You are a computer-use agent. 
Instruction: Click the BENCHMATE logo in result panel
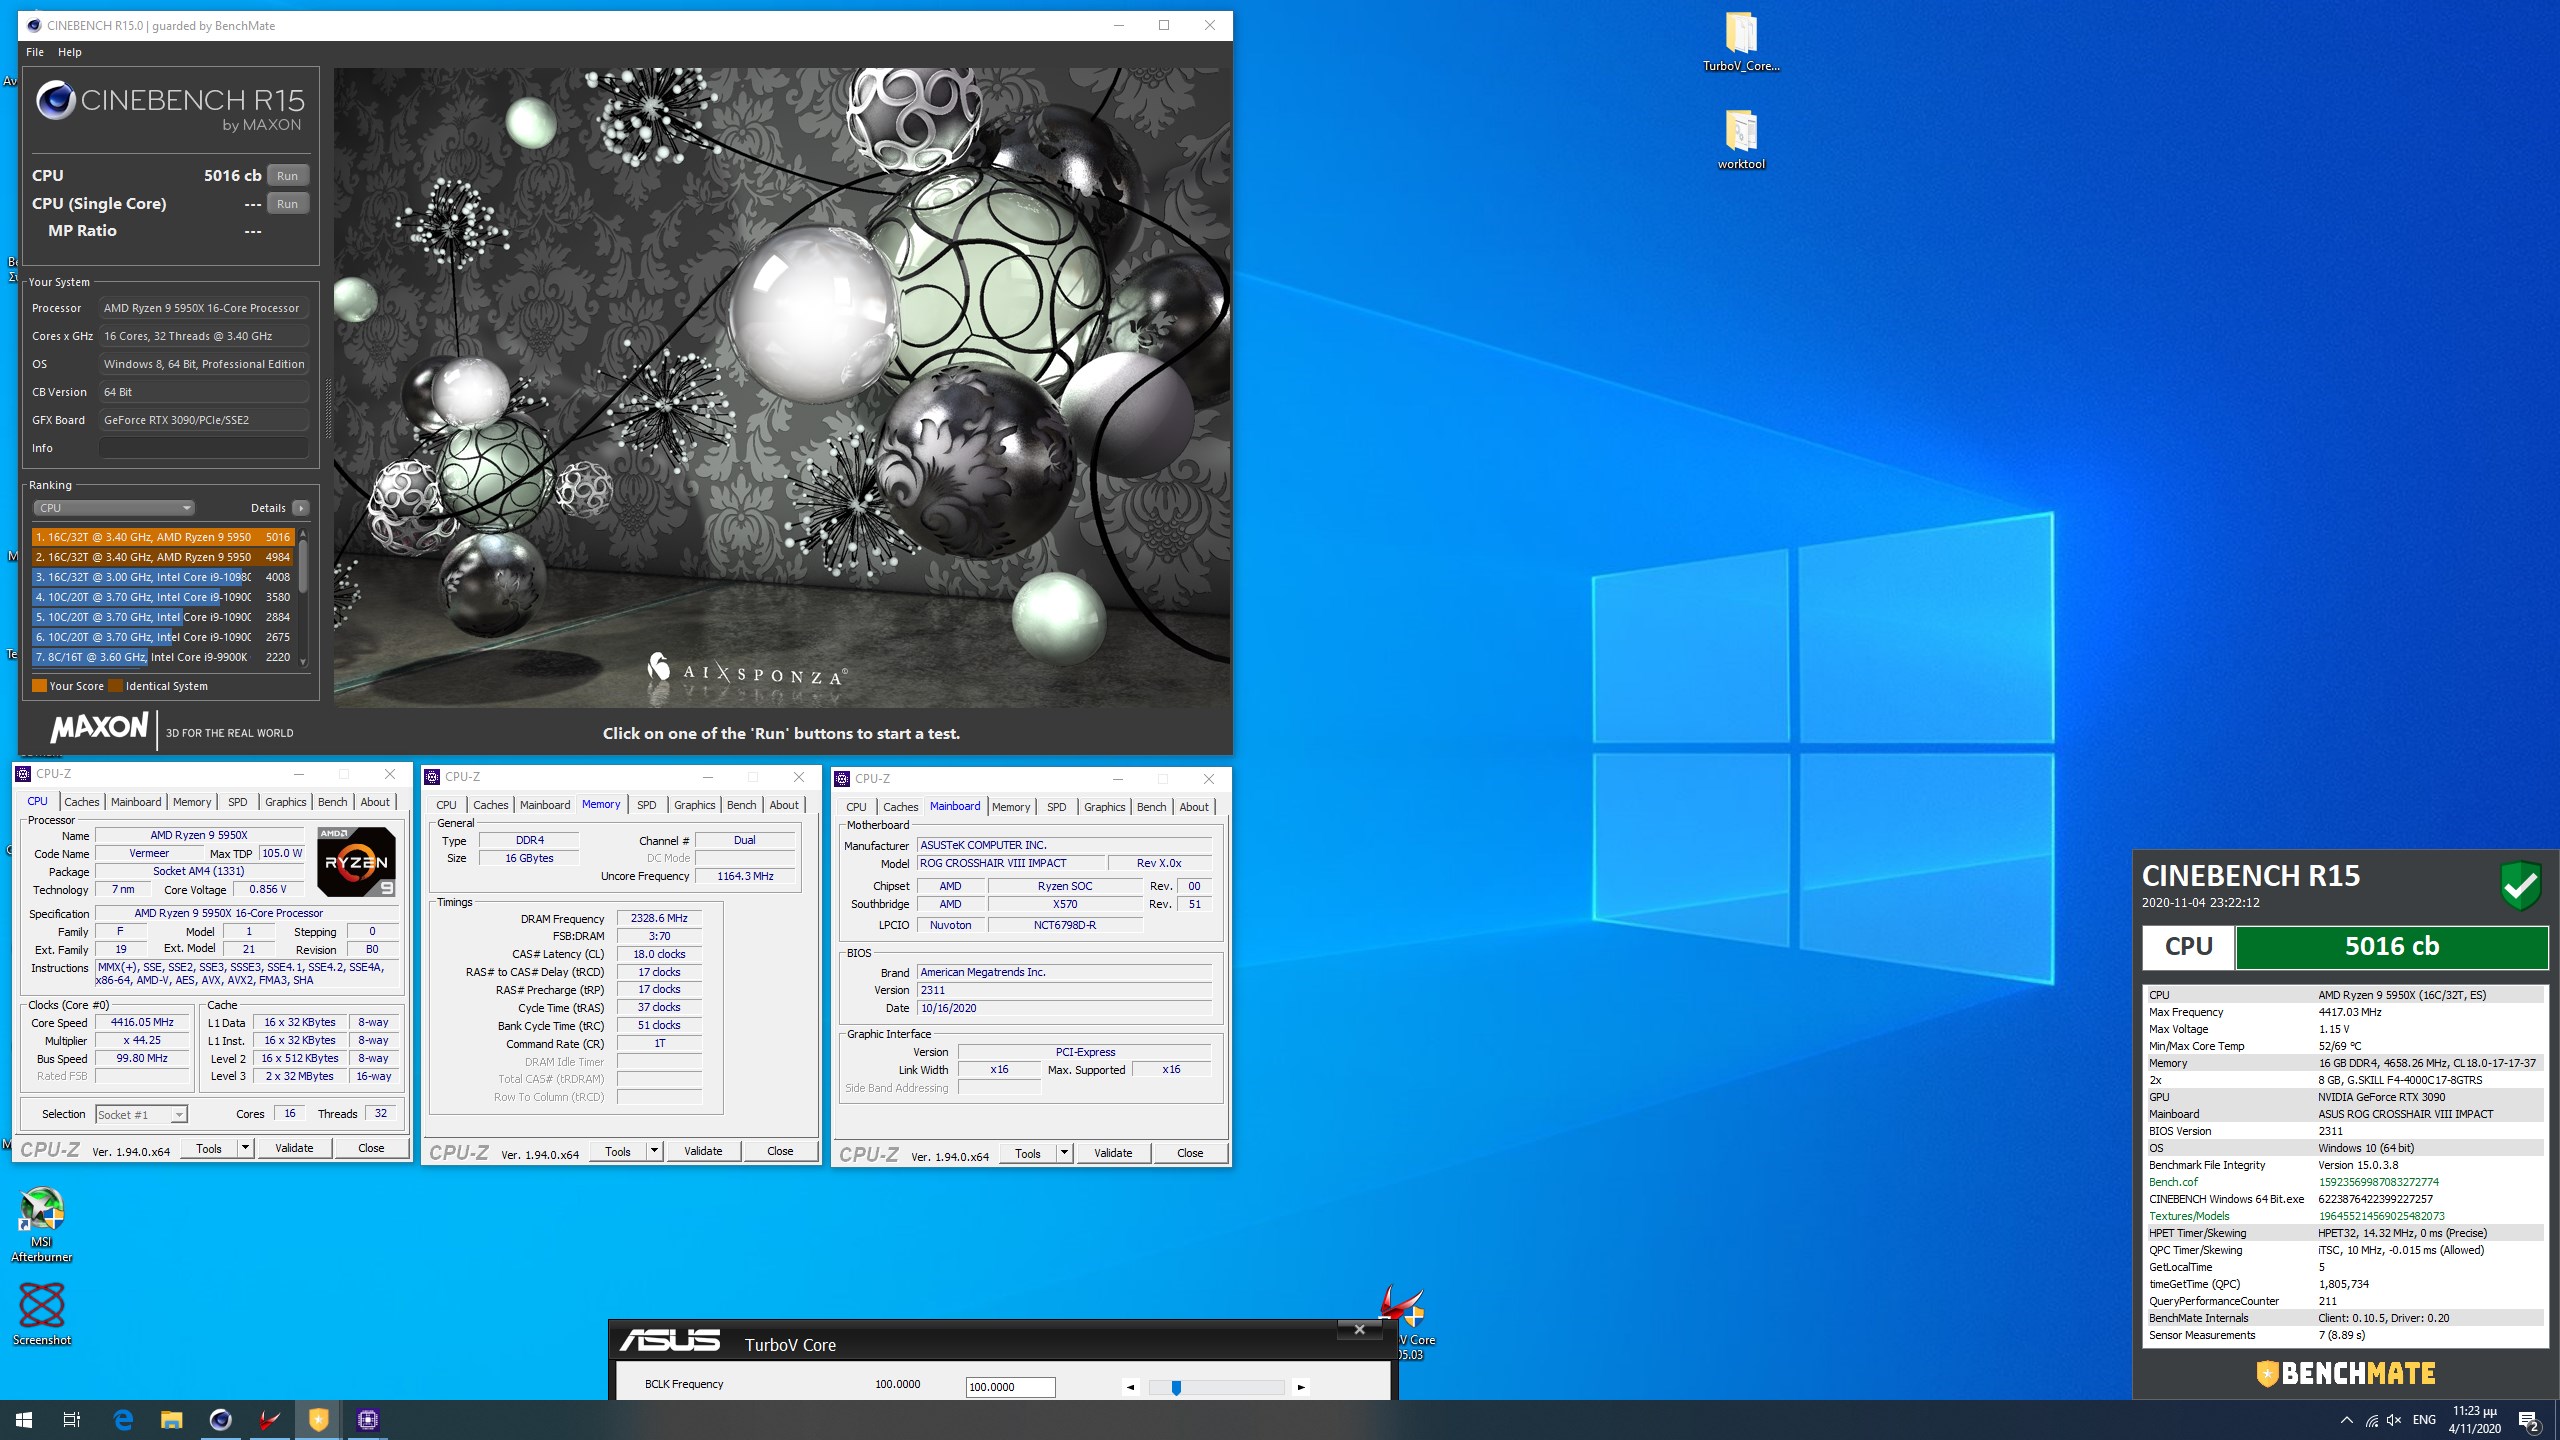pos(2345,1373)
